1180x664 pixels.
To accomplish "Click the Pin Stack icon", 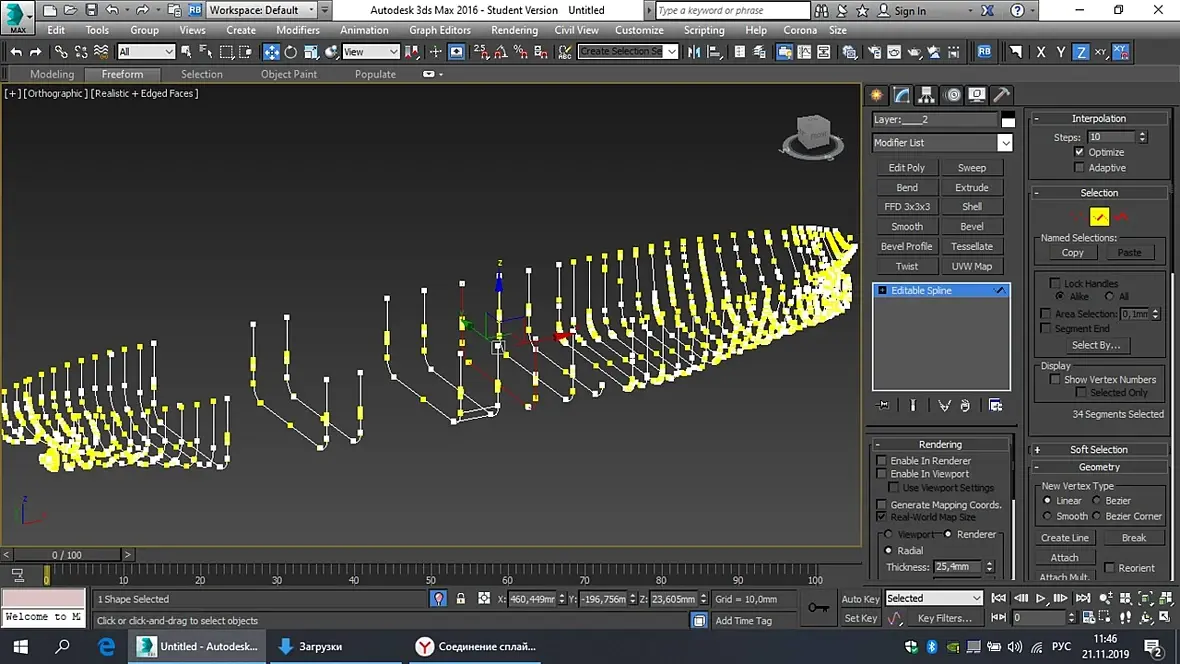I will pos(883,405).
